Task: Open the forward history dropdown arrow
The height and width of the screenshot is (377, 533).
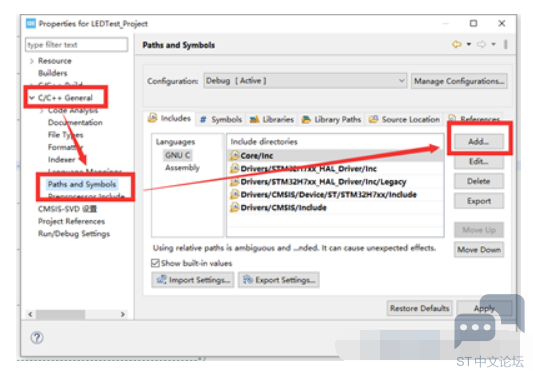Action: (x=494, y=44)
